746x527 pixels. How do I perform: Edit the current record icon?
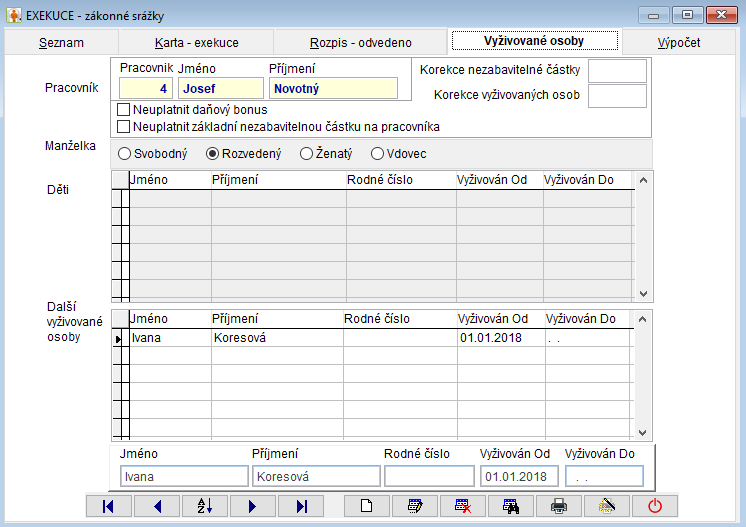click(415, 506)
